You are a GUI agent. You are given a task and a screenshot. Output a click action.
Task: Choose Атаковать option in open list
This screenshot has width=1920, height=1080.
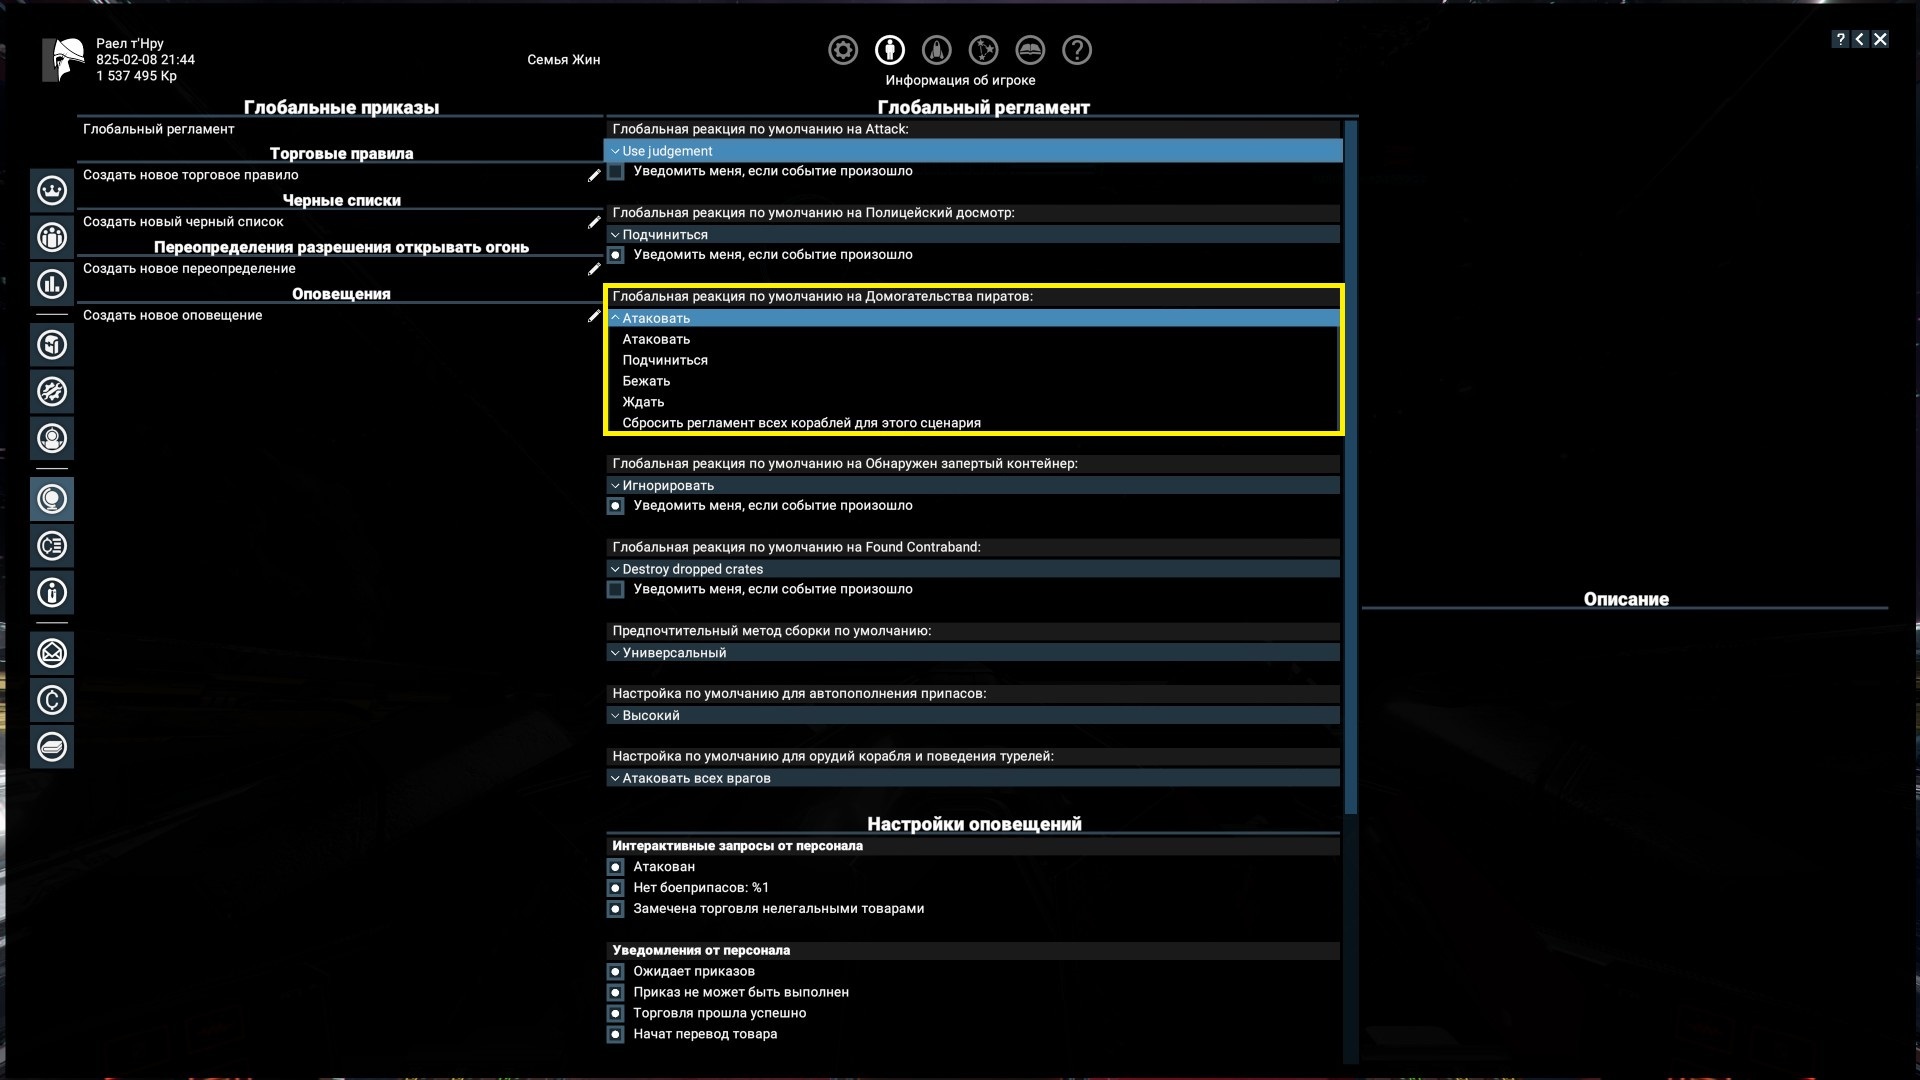tap(973, 339)
